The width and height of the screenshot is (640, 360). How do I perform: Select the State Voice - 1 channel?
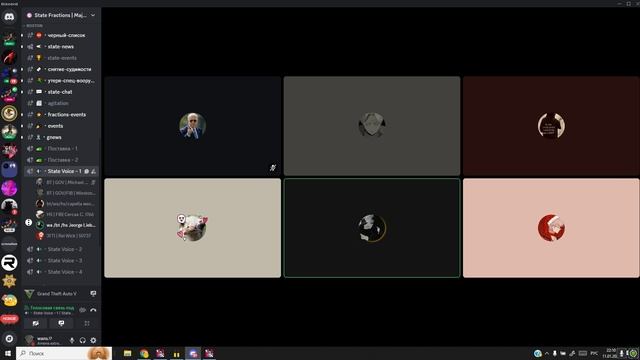click(61, 171)
